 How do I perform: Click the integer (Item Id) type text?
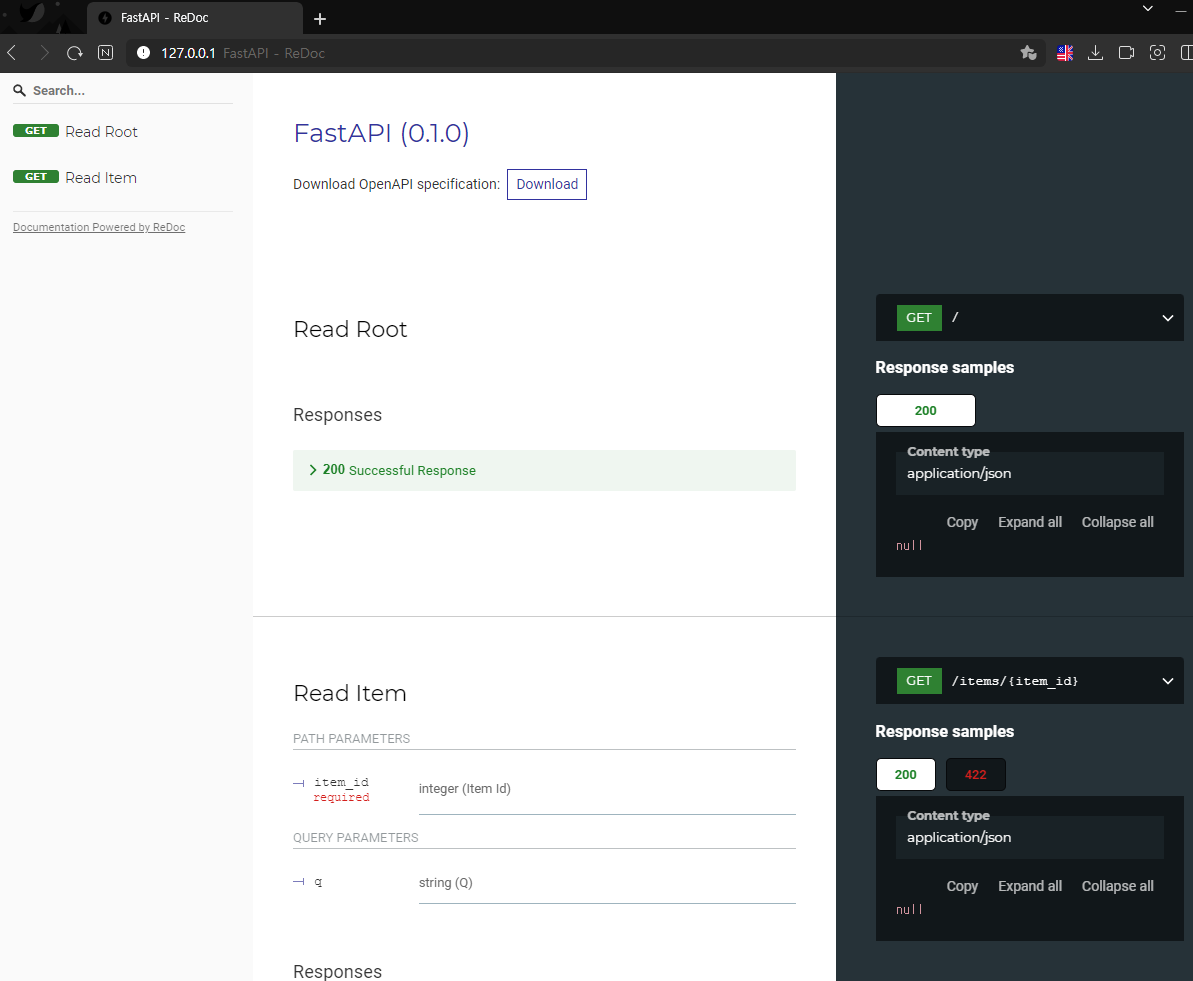pyautogui.click(x=464, y=788)
